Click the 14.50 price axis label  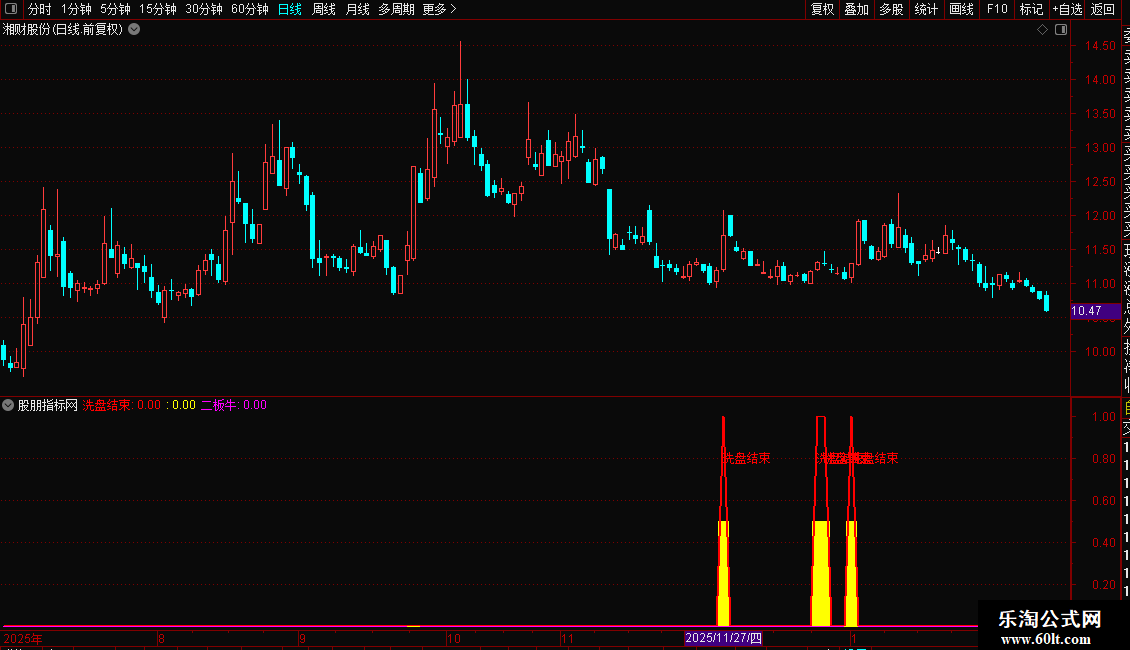(x=1100, y=45)
